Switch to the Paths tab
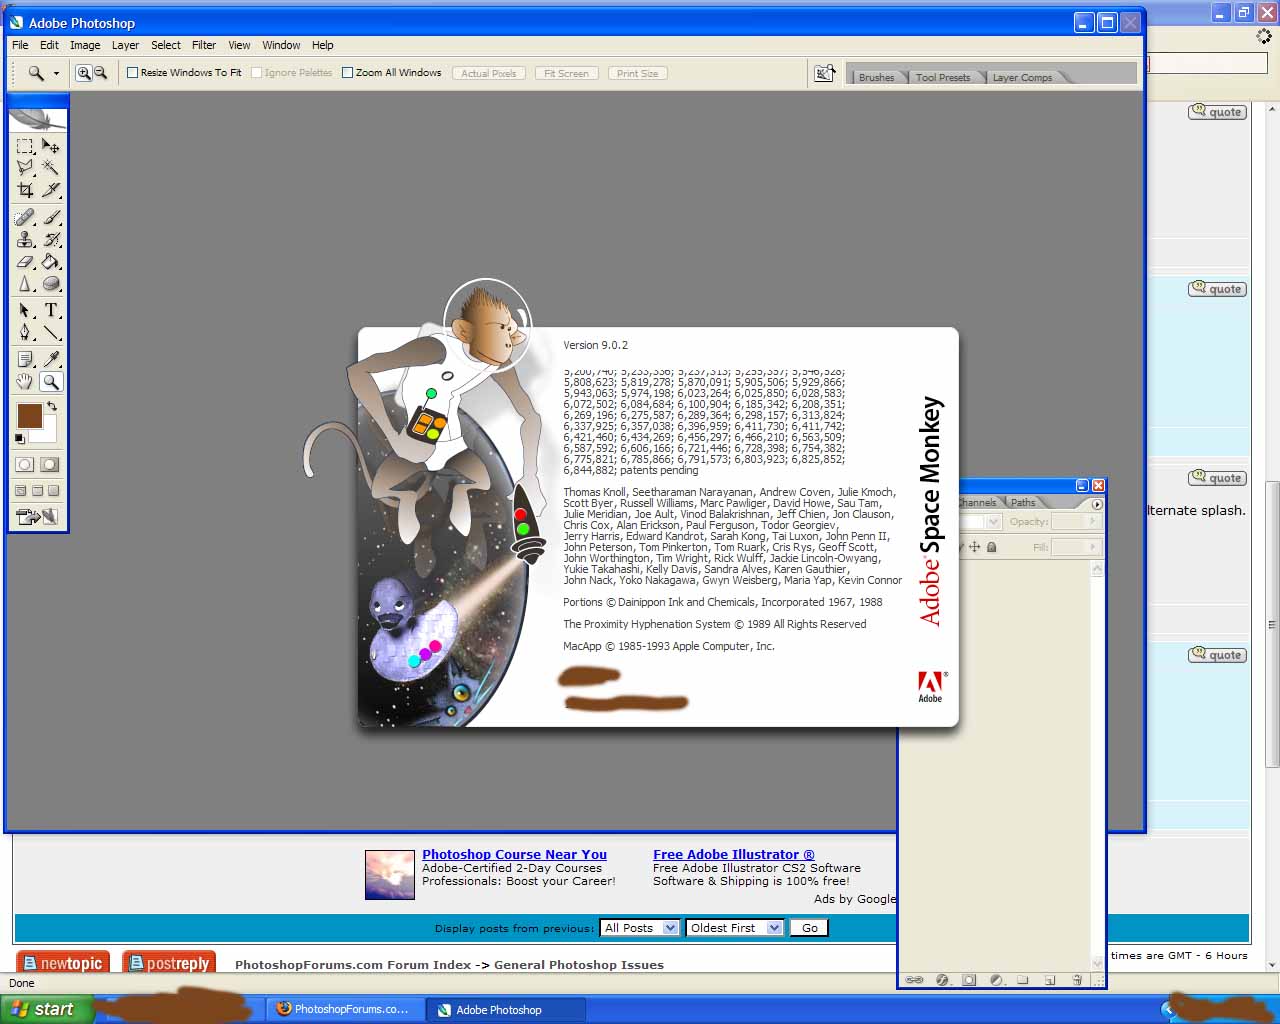The image size is (1280, 1024). [1023, 503]
